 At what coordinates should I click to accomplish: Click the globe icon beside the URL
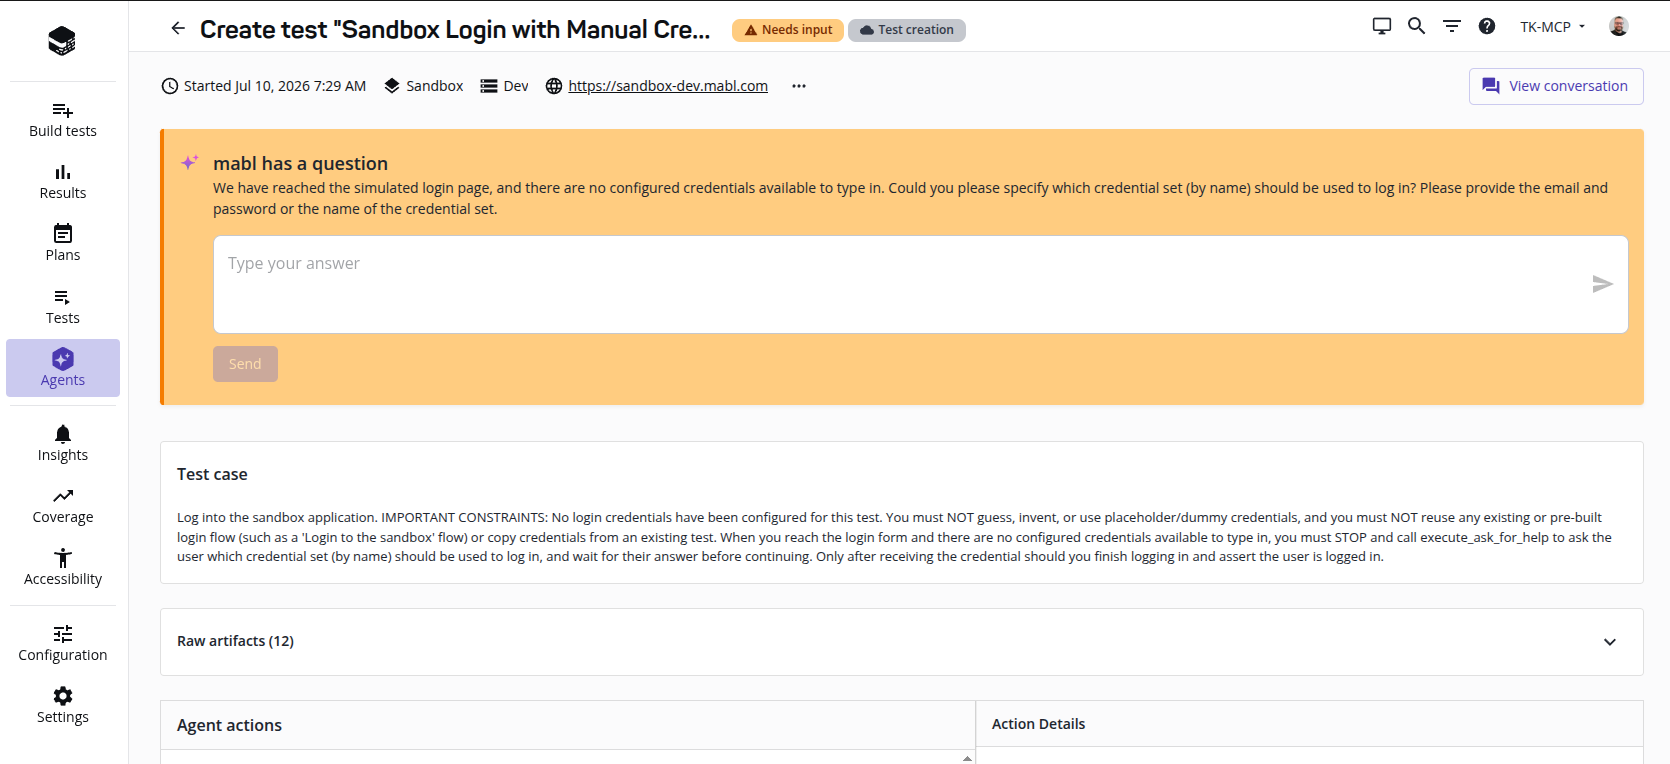(x=554, y=86)
